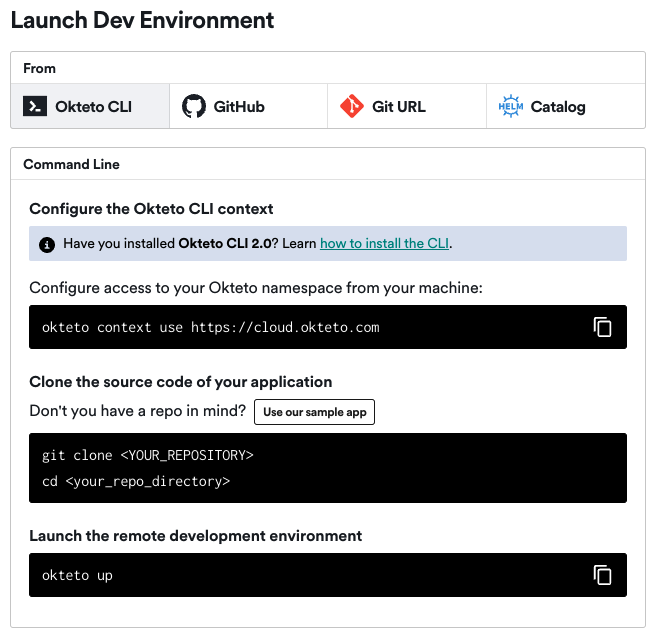658x638 pixels.
Task: Click the cd <your_repo_directory> line
Action: click(x=136, y=481)
